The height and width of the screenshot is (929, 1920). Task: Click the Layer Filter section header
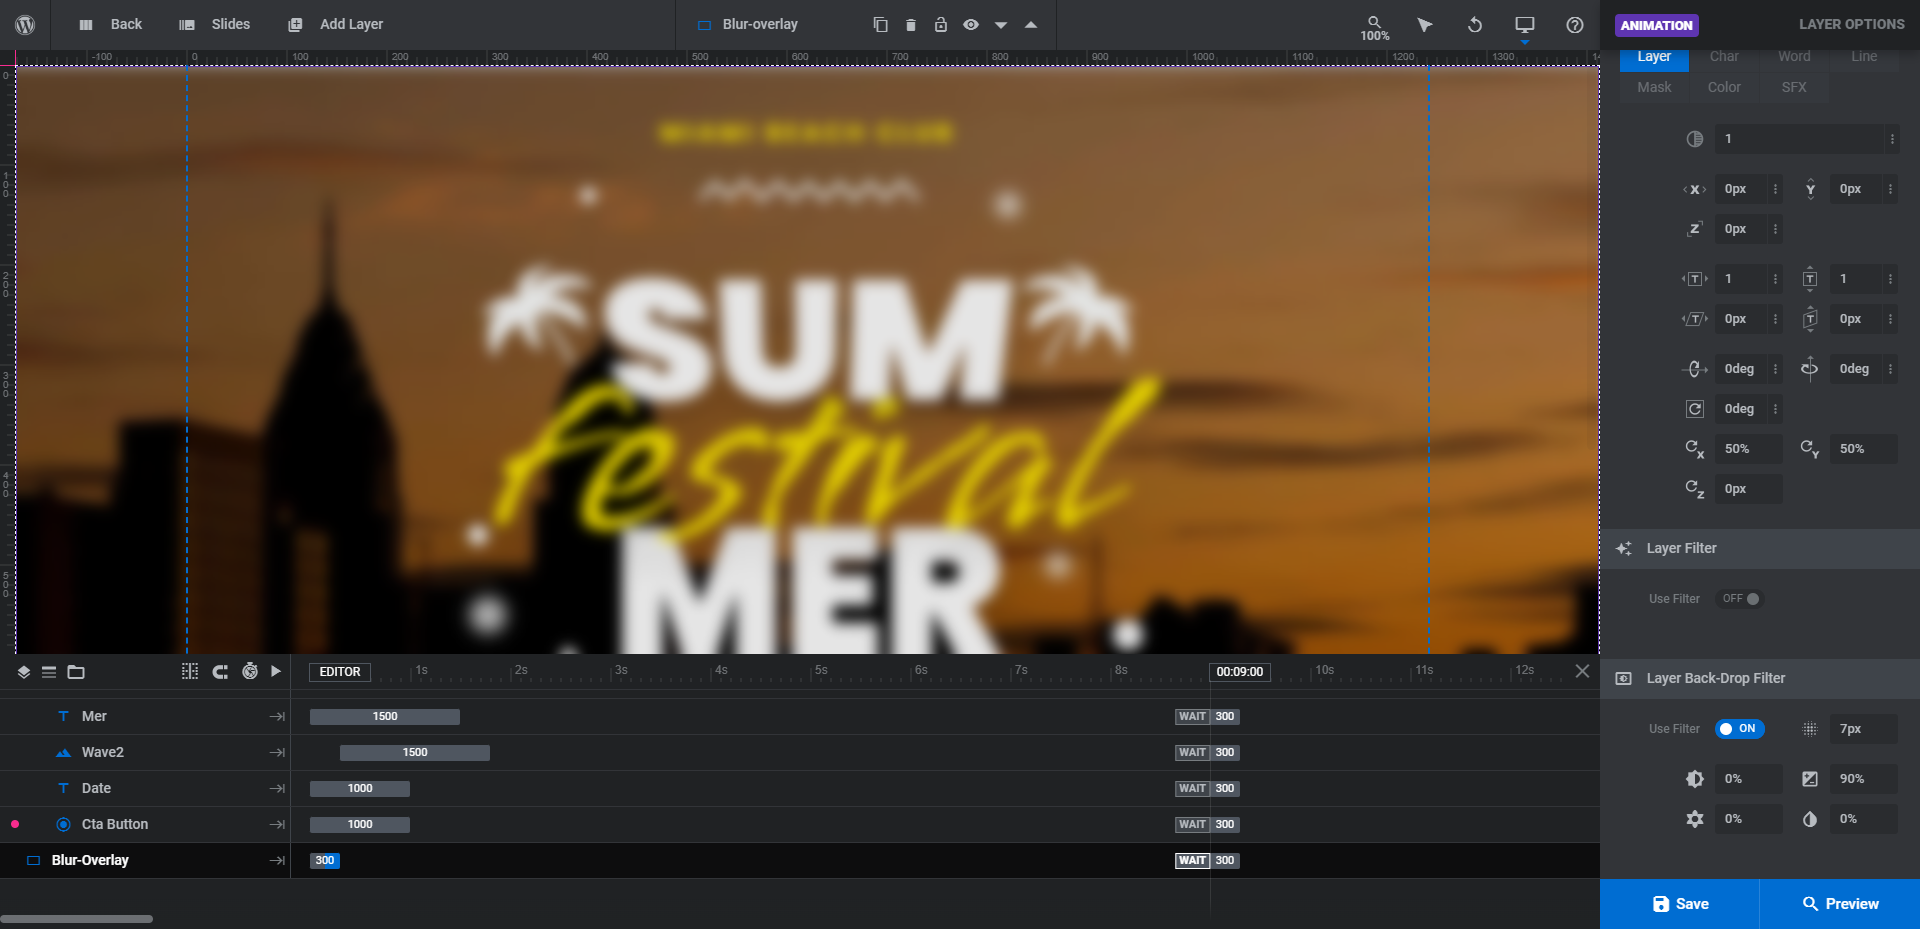click(1760, 548)
